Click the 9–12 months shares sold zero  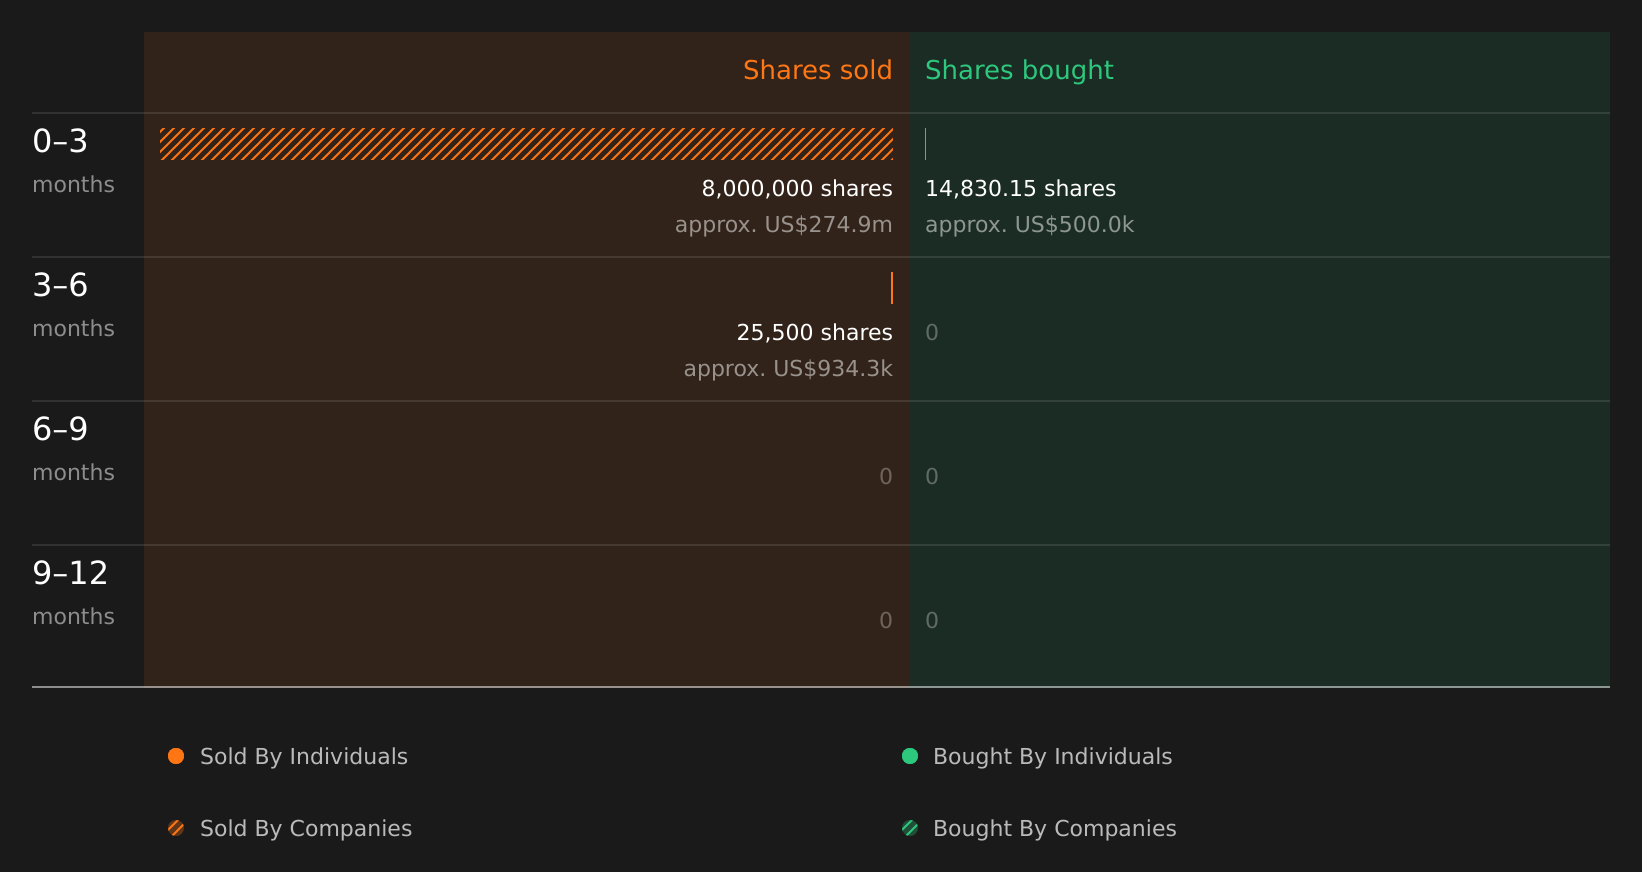(886, 621)
